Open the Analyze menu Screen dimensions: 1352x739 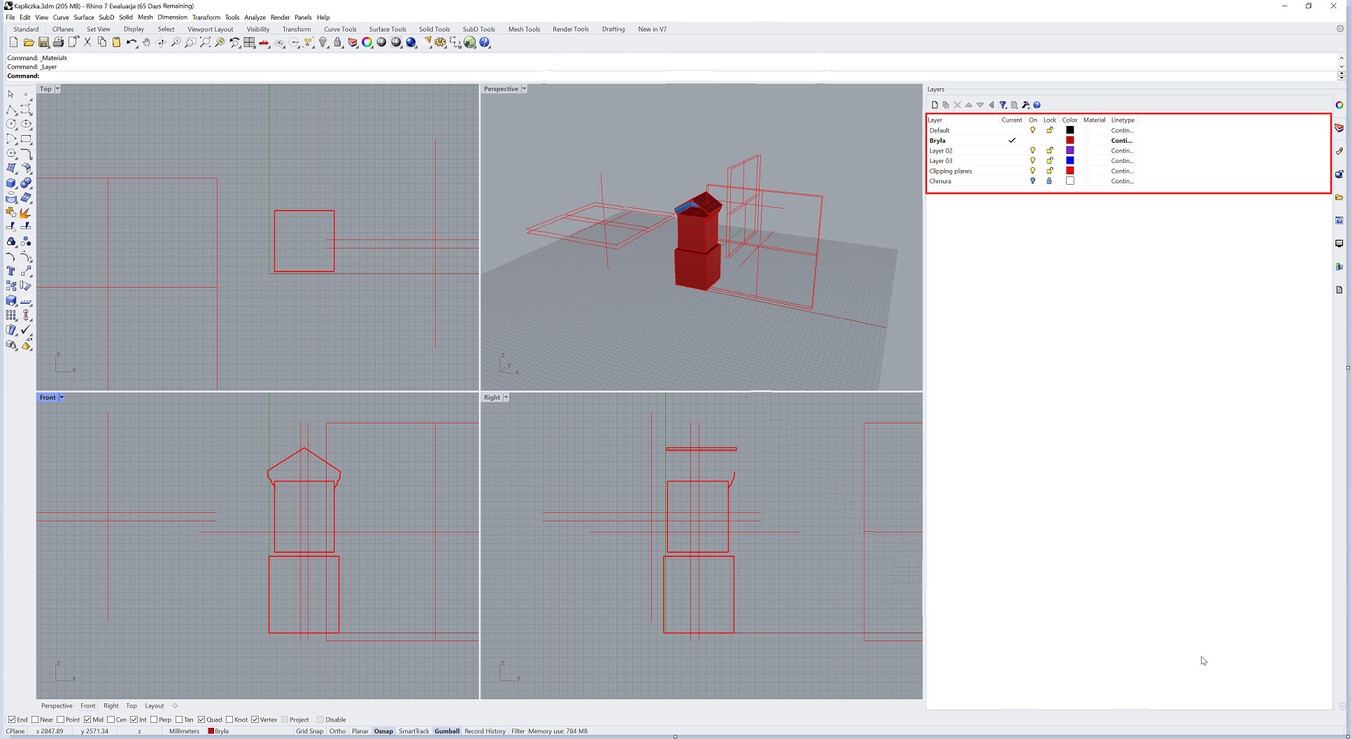255,17
